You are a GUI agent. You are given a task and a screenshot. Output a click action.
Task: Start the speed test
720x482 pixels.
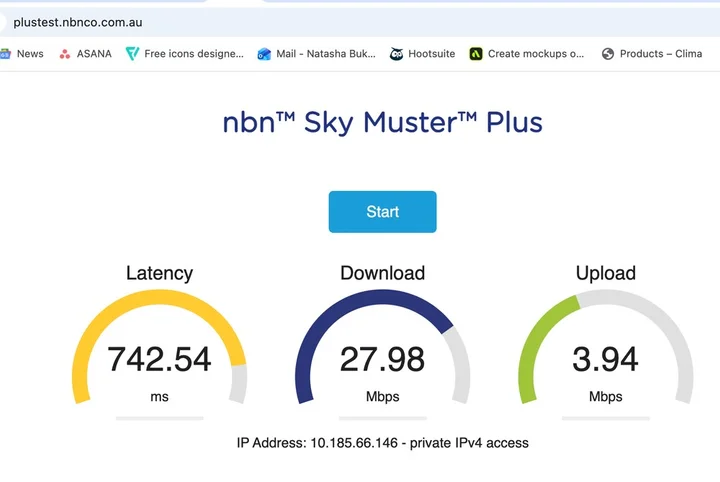pos(382,212)
